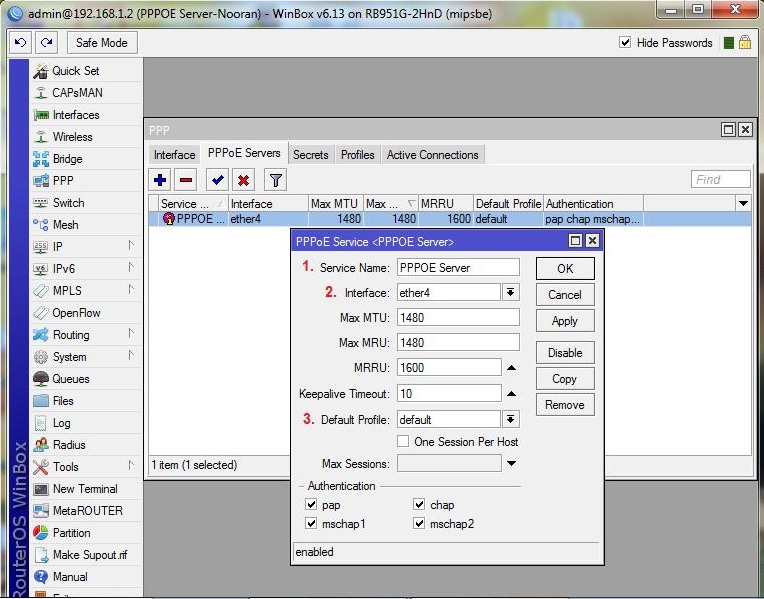The height and width of the screenshot is (599, 764).
Task: Click the Bridge icon in sidebar
Action: 41,159
